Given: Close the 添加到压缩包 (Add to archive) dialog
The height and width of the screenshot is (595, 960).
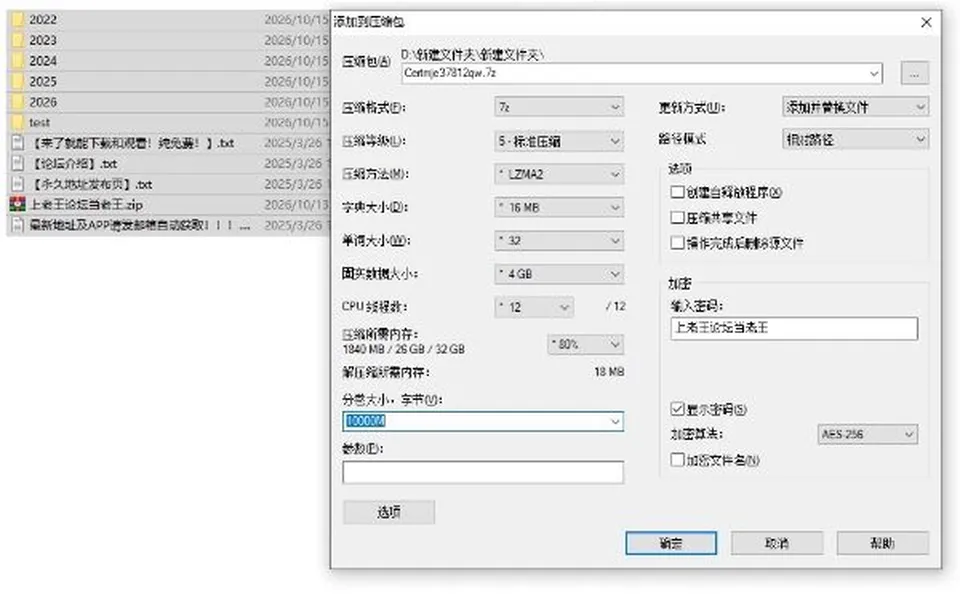Looking at the screenshot, I should point(926,22).
